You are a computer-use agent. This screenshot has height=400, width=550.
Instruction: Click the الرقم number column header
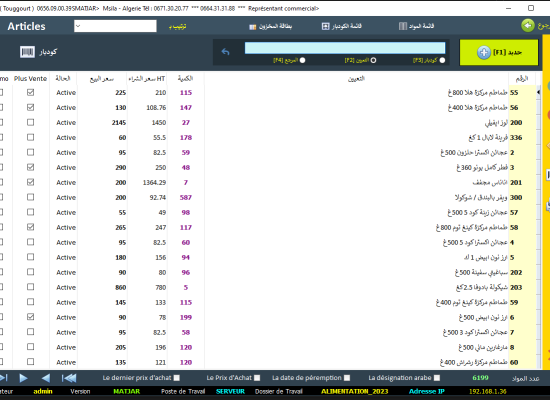(x=522, y=79)
